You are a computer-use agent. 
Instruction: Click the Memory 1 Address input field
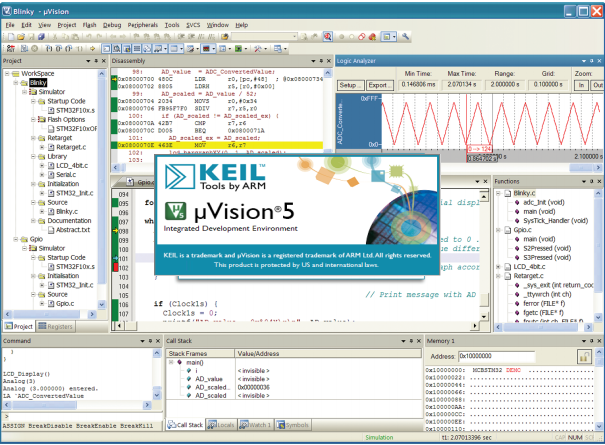(497, 356)
